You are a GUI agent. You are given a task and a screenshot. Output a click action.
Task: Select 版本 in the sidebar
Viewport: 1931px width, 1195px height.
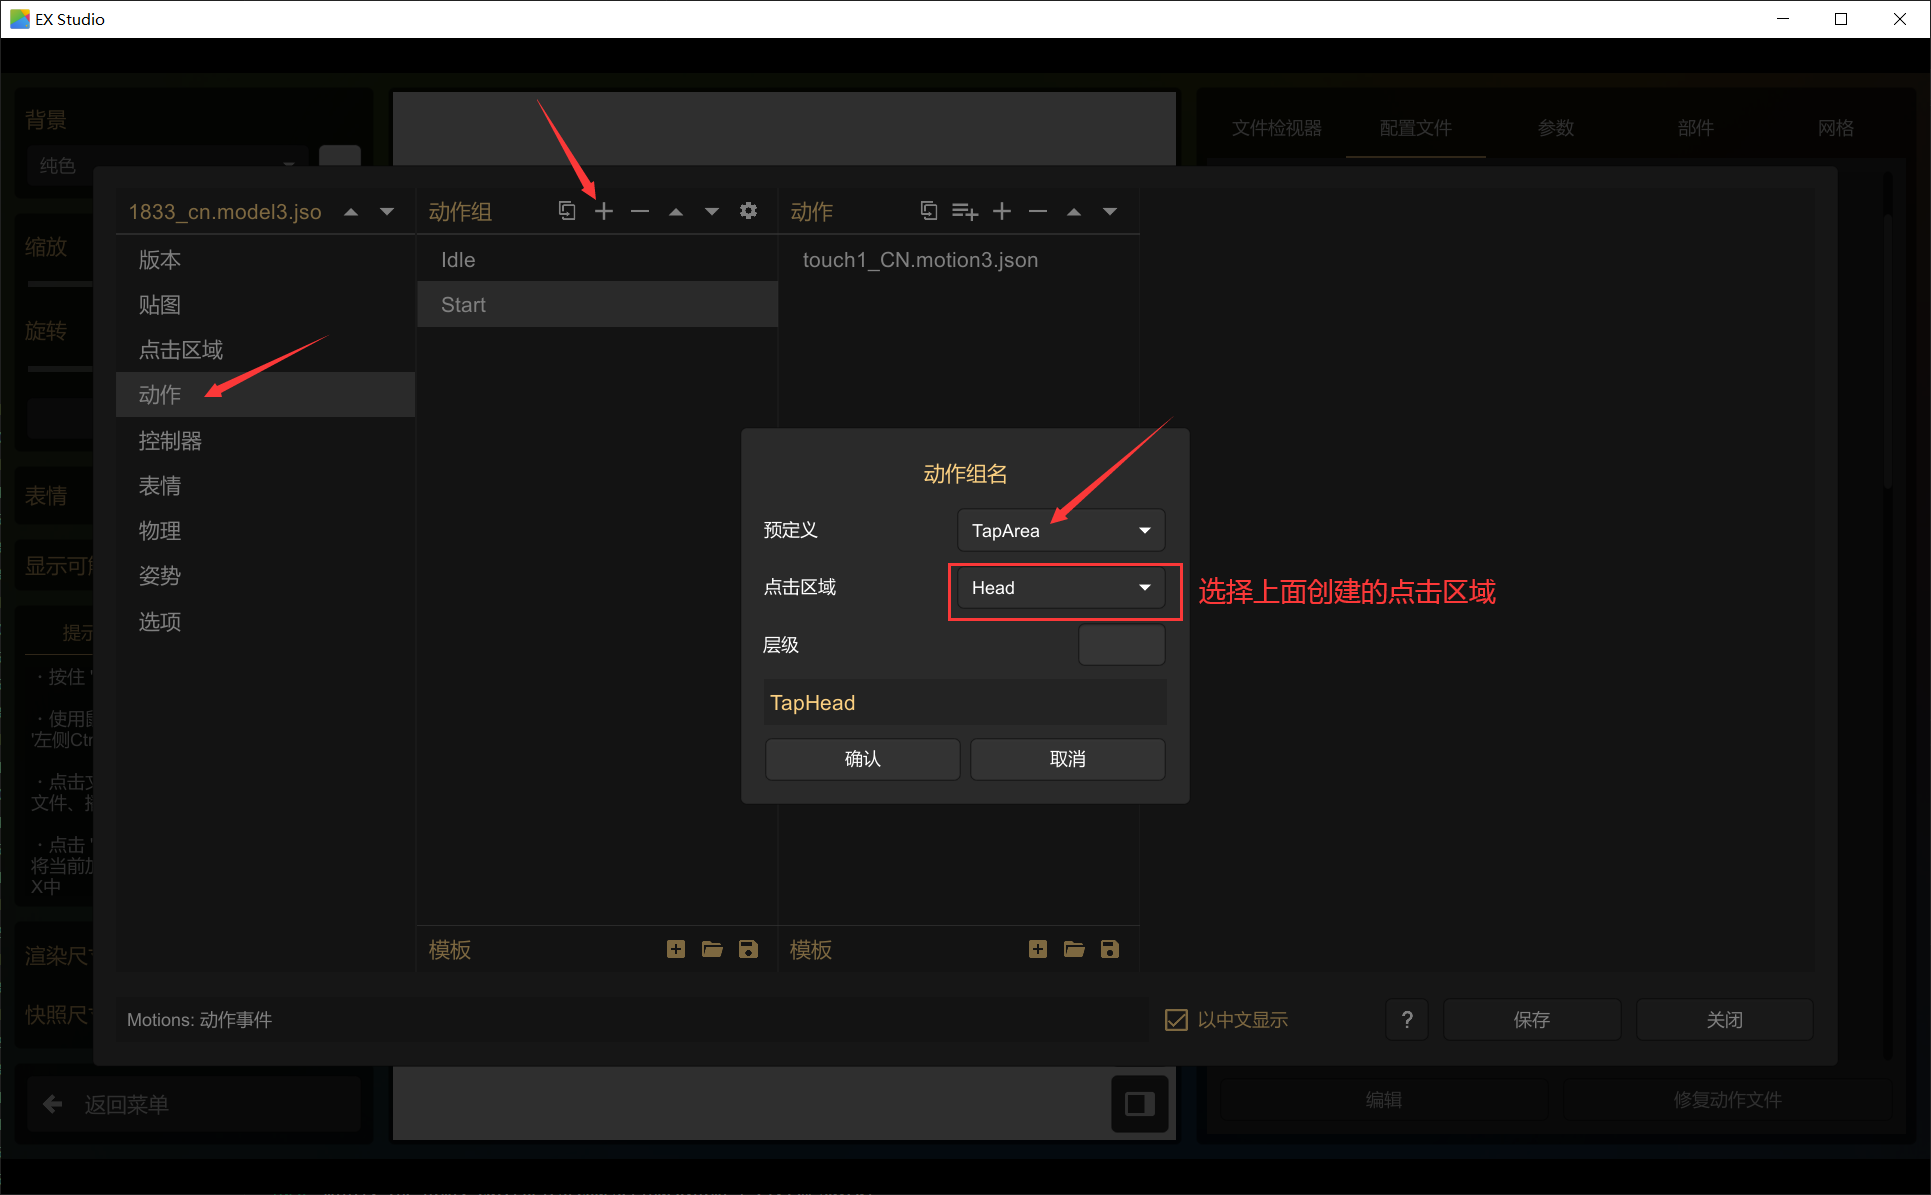tap(265, 260)
